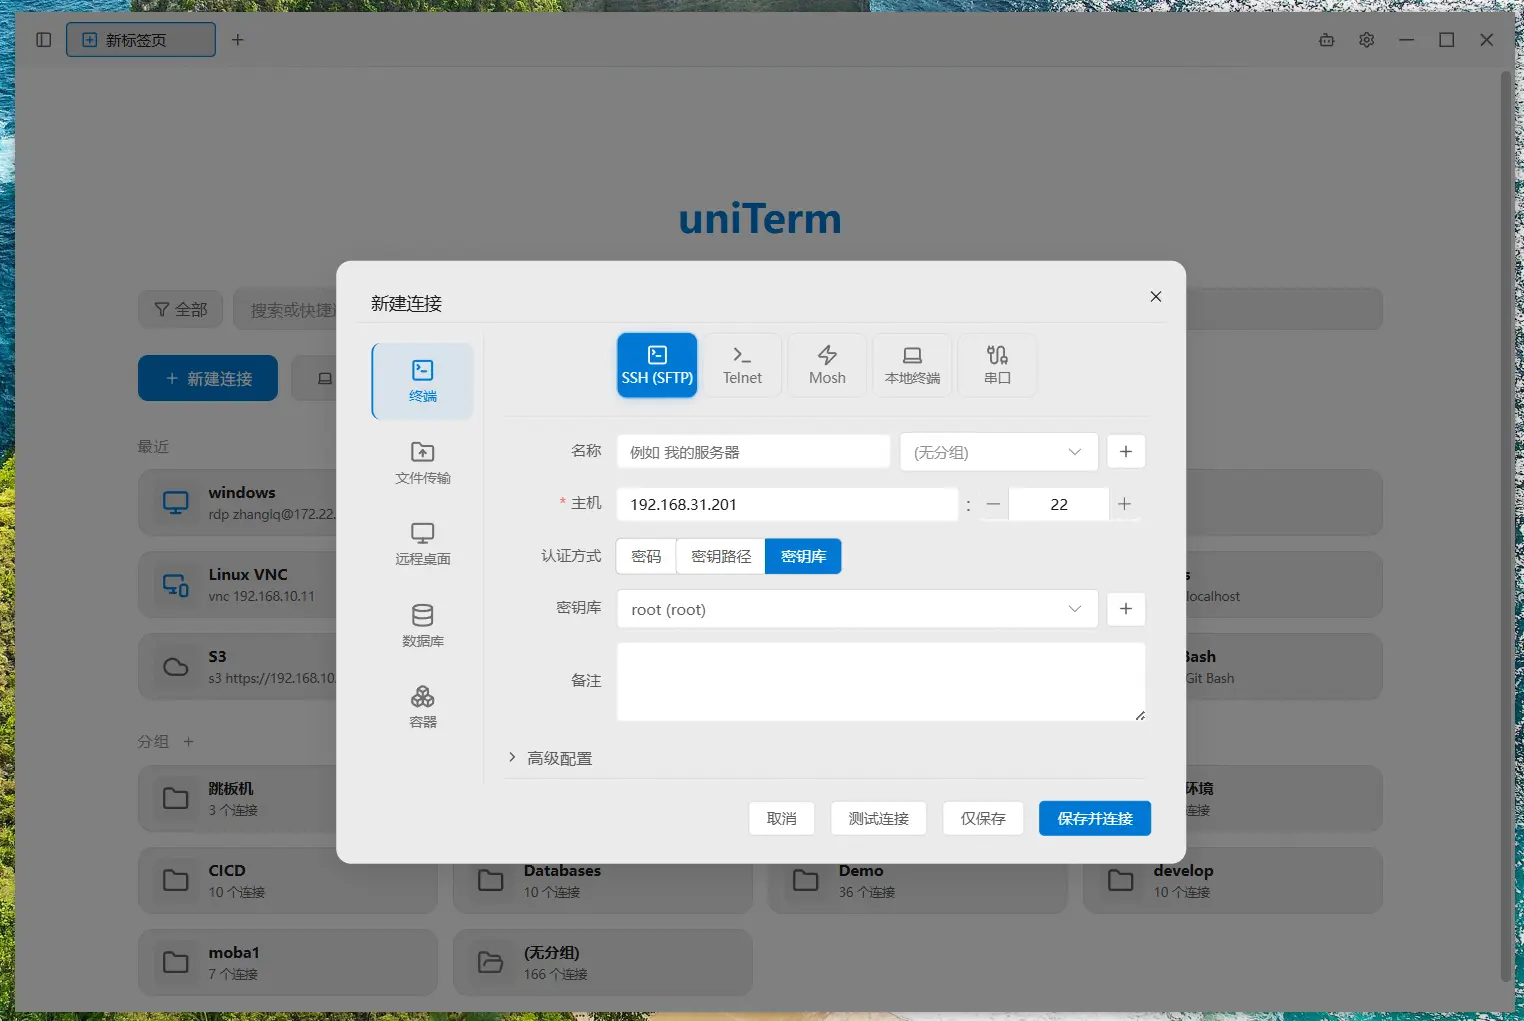
Task: Open the 终端 terminal category in sidebar
Action: pos(423,381)
